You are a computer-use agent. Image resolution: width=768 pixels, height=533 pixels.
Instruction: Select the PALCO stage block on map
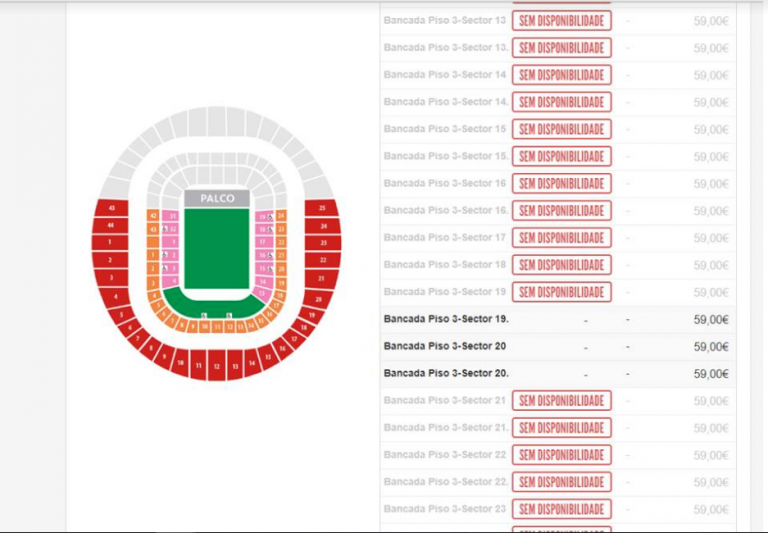point(217,198)
